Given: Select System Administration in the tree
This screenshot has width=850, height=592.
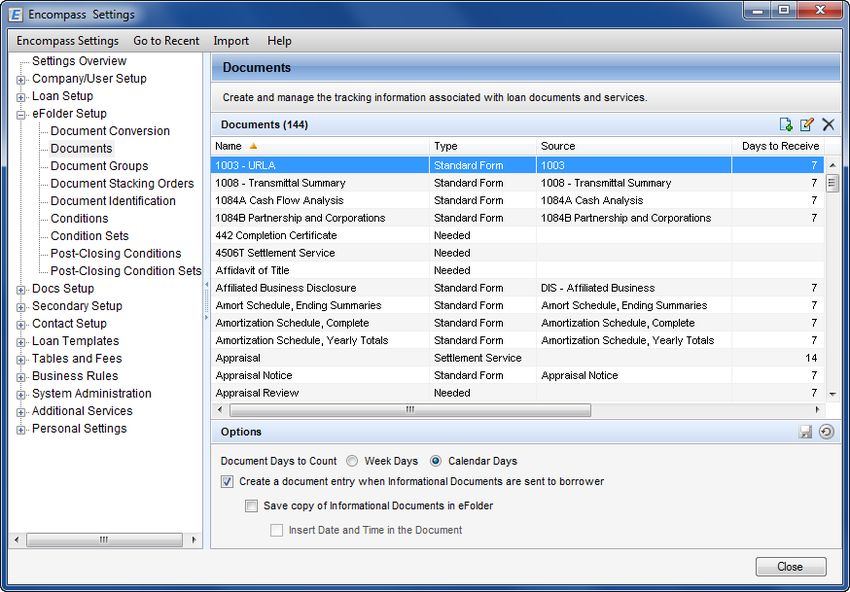Looking at the screenshot, I should (x=92, y=394).
